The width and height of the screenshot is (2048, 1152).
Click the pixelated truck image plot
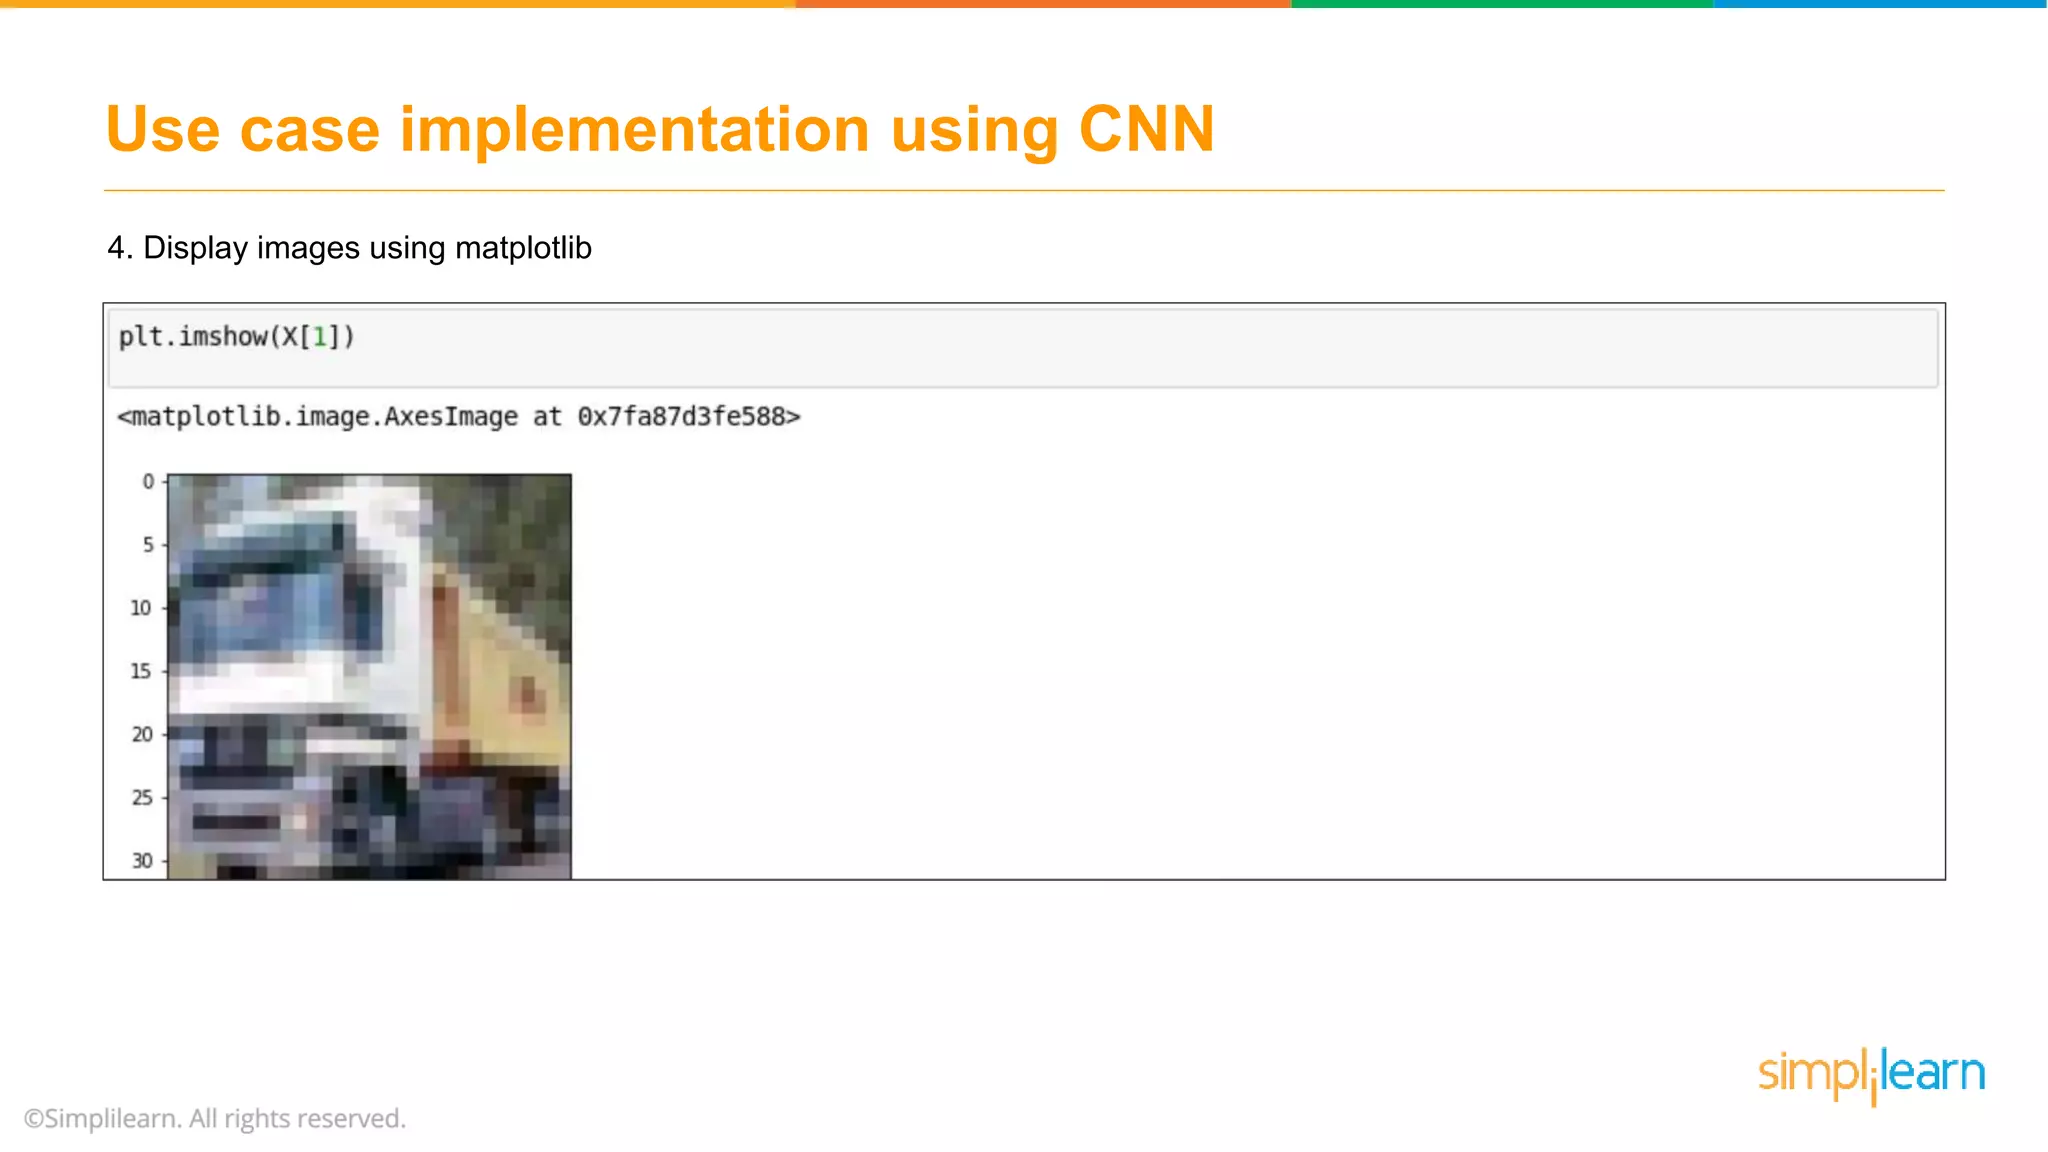369,677
